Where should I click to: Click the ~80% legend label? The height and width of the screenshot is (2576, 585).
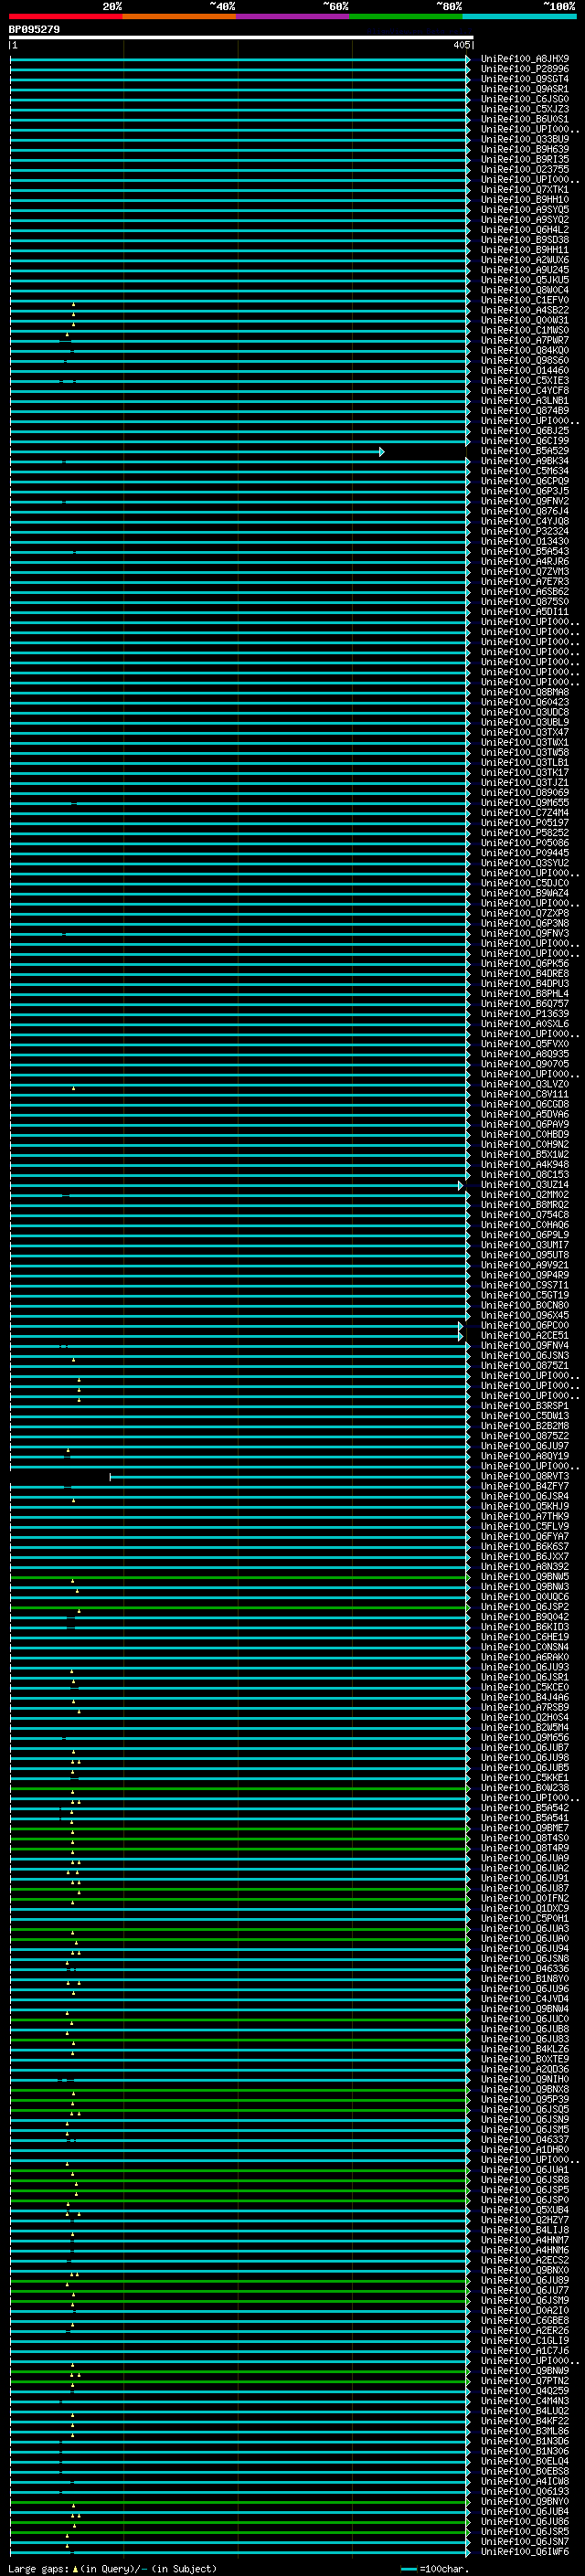point(449,6)
